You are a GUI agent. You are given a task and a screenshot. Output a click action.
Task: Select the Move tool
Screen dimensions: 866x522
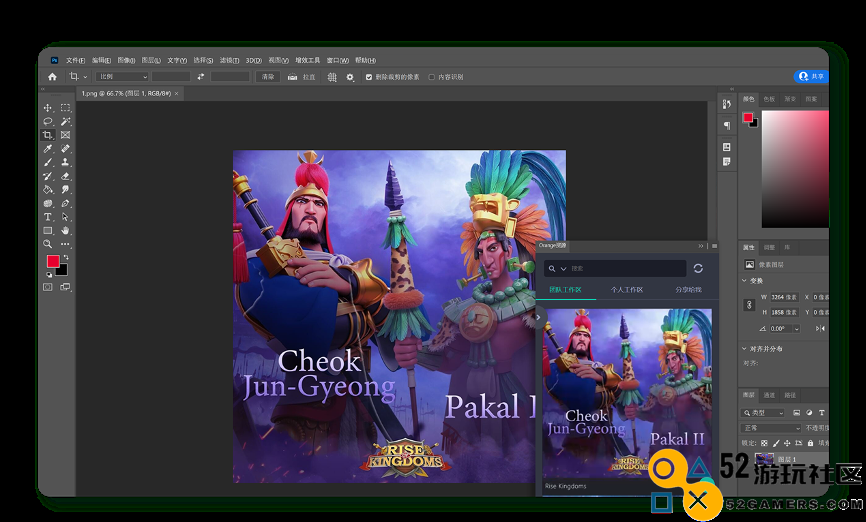tap(48, 108)
